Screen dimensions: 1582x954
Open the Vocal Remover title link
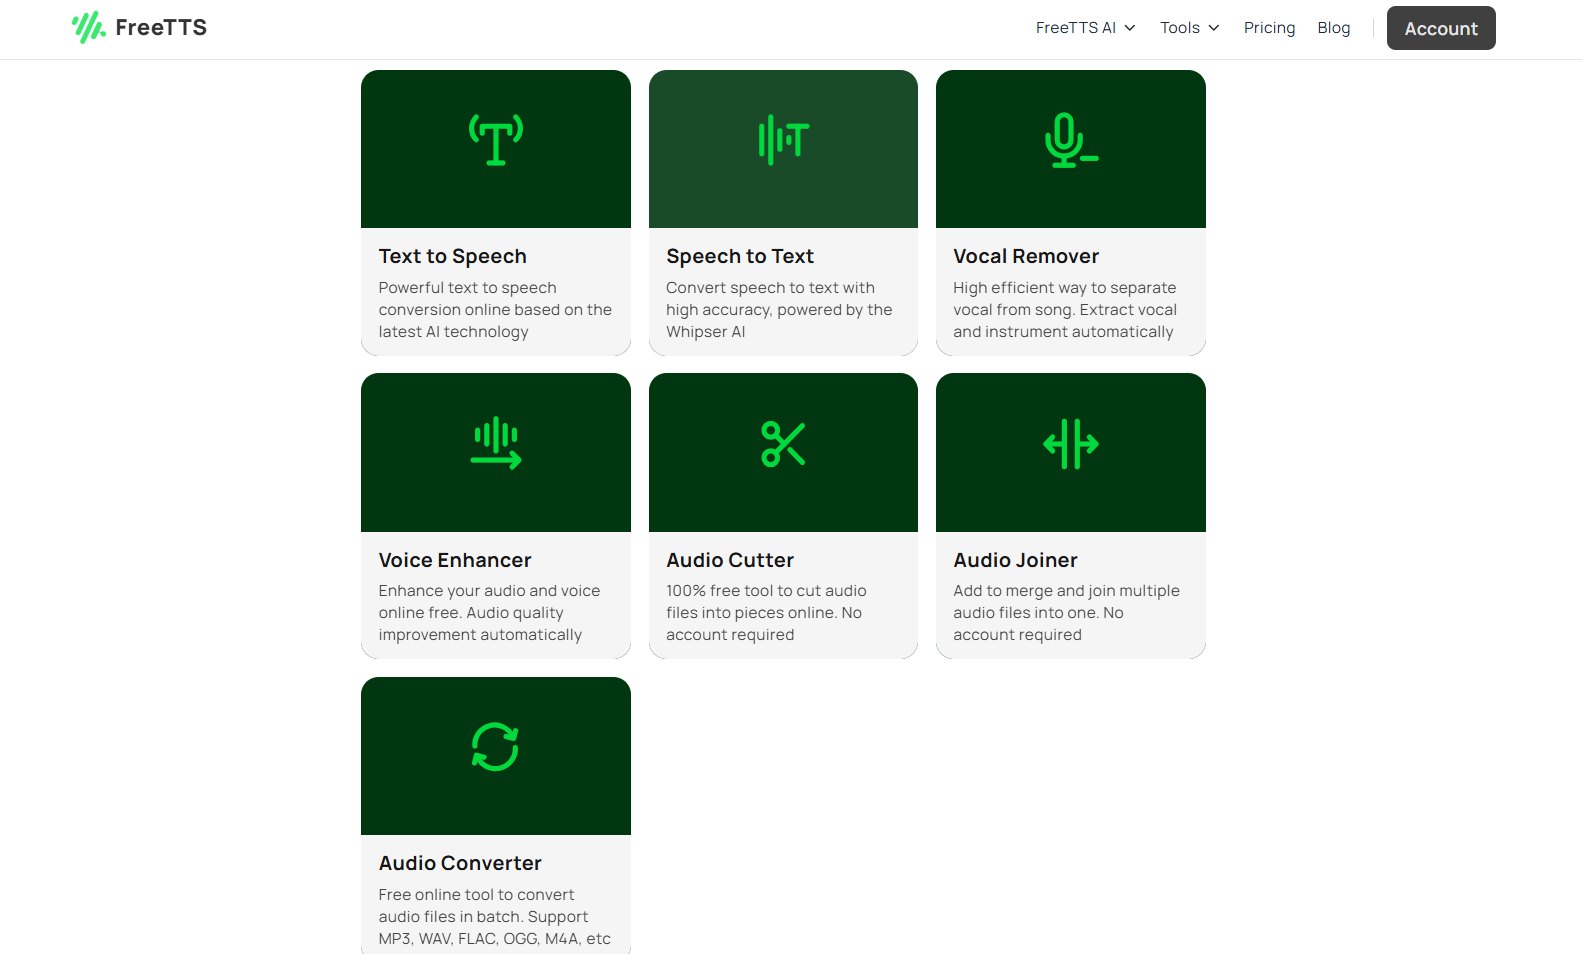(1026, 256)
